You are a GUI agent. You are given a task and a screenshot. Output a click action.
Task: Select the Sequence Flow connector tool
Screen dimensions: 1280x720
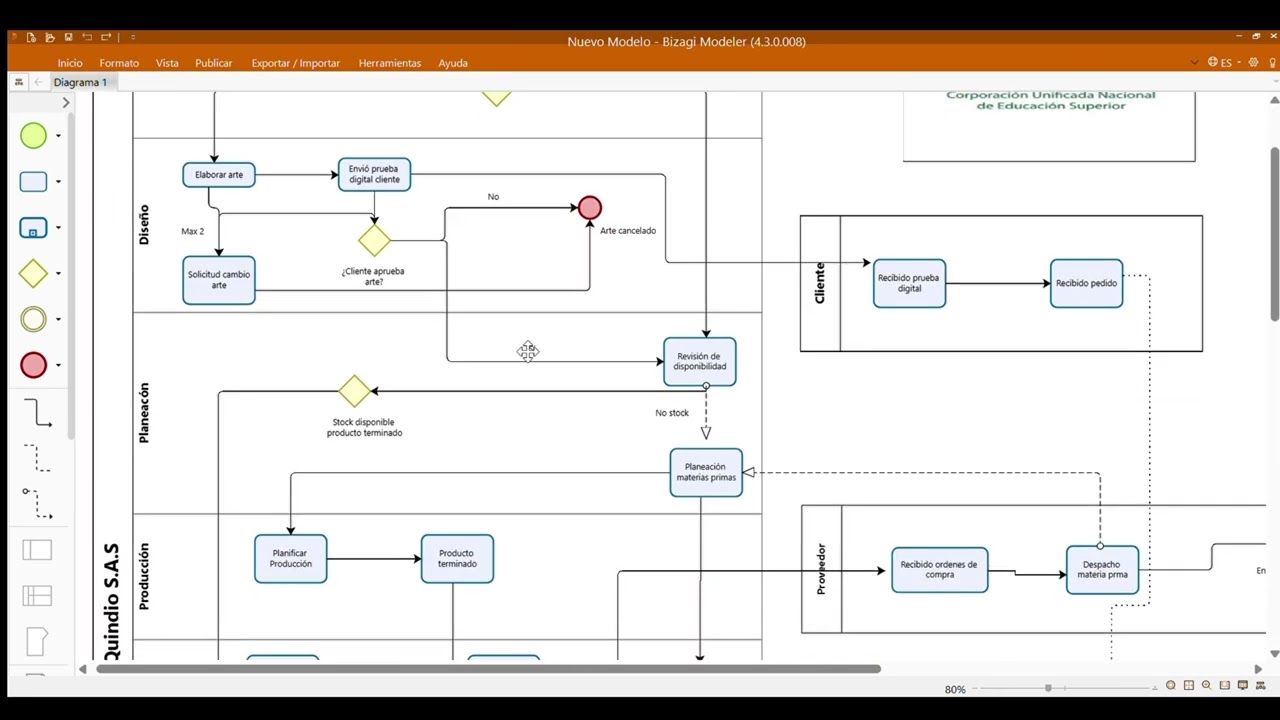click(37, 413)
